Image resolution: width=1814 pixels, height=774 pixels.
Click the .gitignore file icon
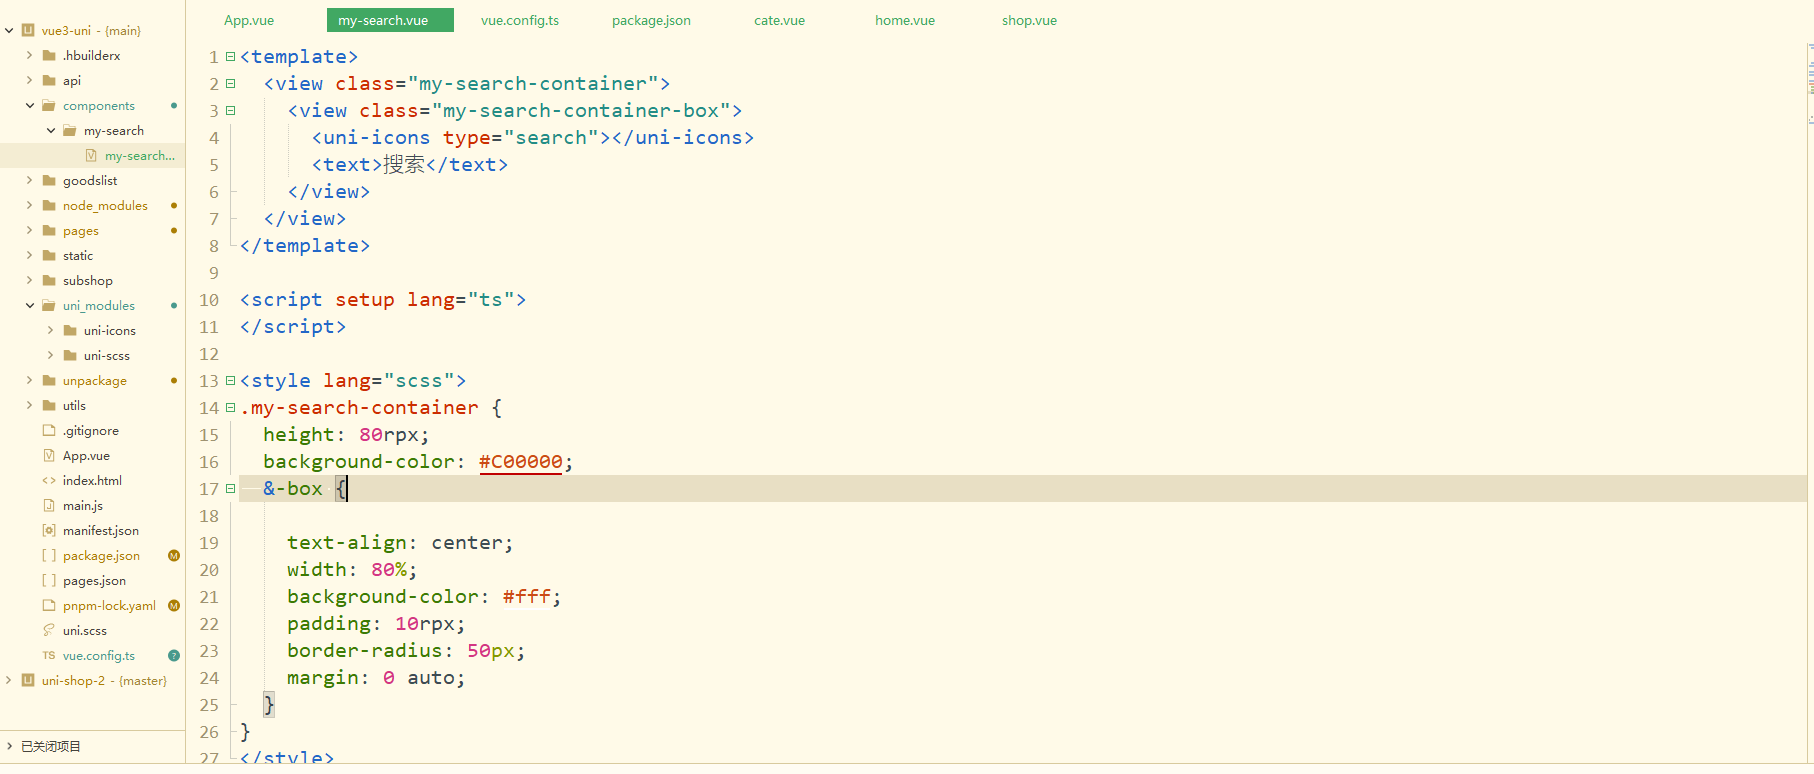pos(49,431)
